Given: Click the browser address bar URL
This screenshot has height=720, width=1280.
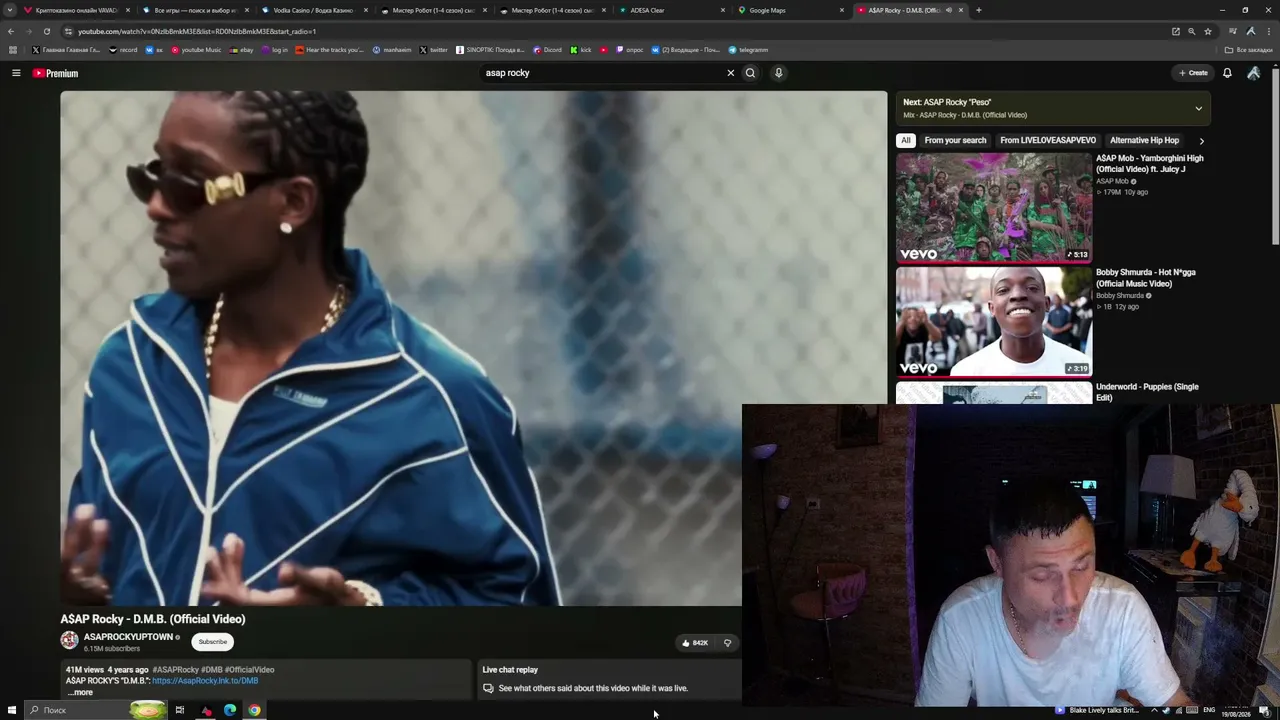Looking at the screenshot, I should [x=197, y=31].
